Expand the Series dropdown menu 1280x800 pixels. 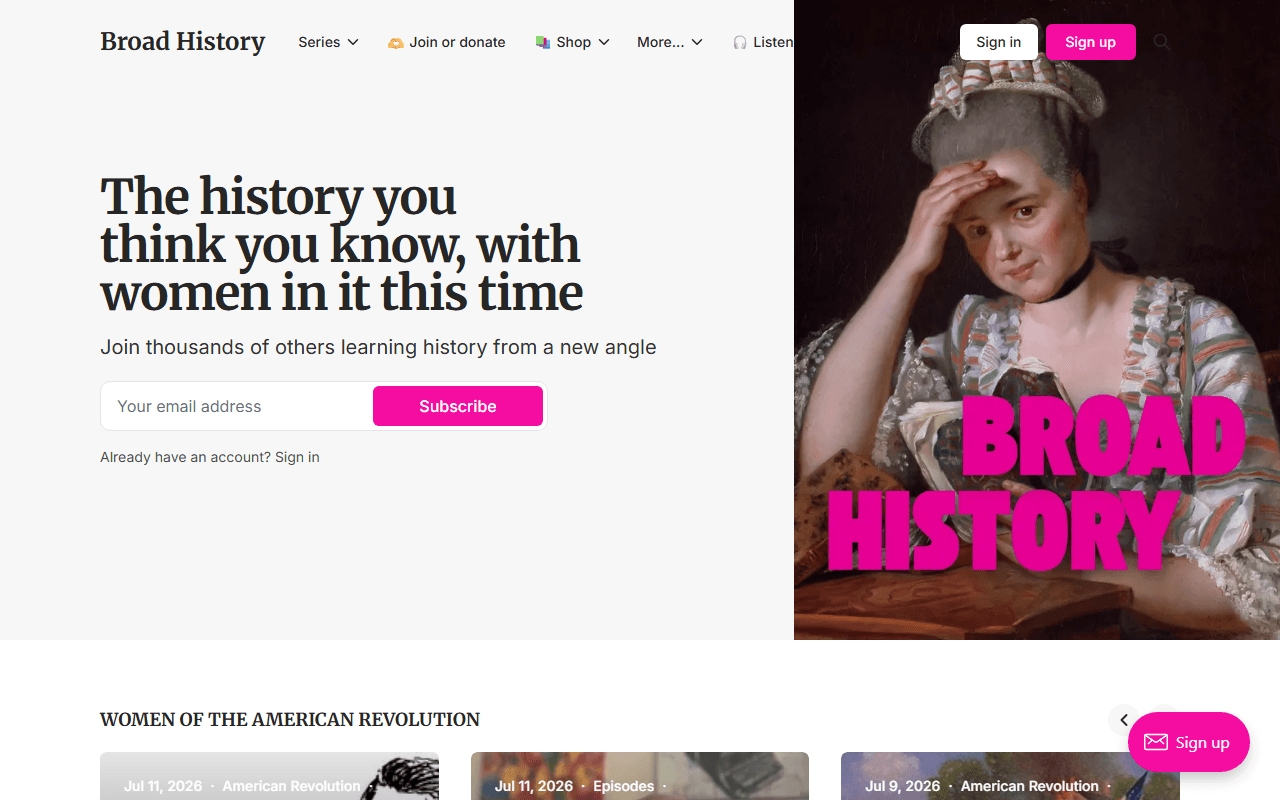[x=328, y=42]
